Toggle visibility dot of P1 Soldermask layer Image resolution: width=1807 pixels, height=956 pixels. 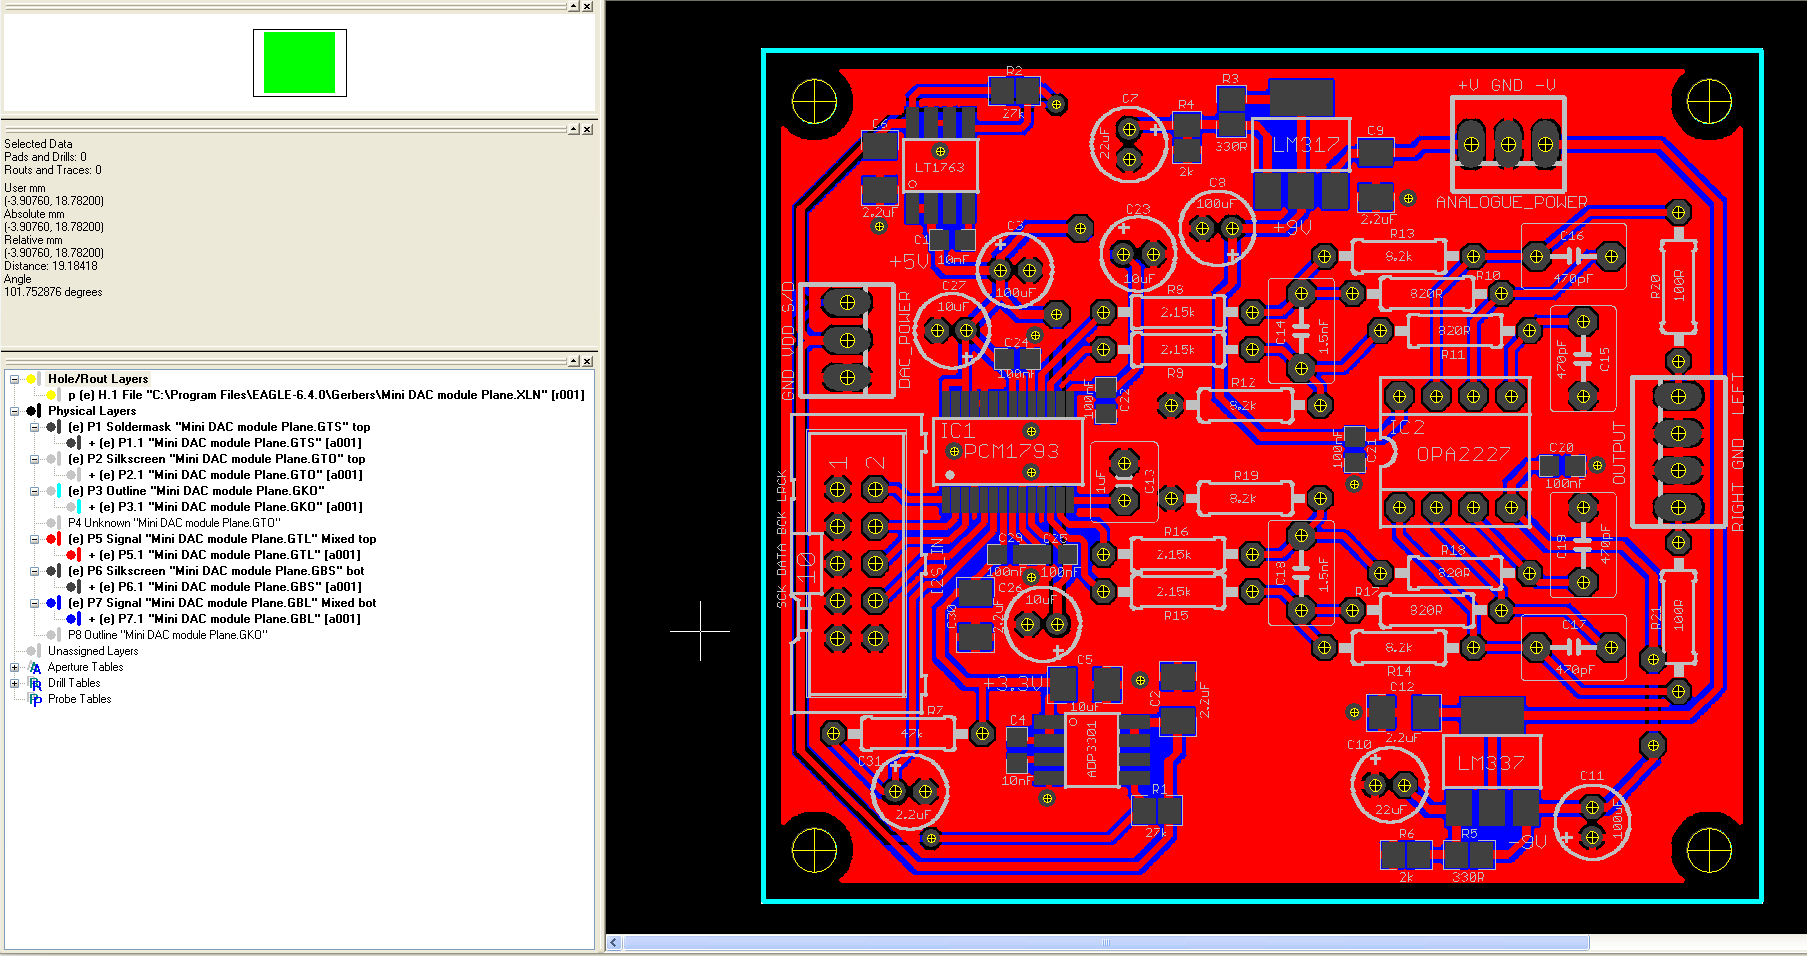[x=51, y=427]
